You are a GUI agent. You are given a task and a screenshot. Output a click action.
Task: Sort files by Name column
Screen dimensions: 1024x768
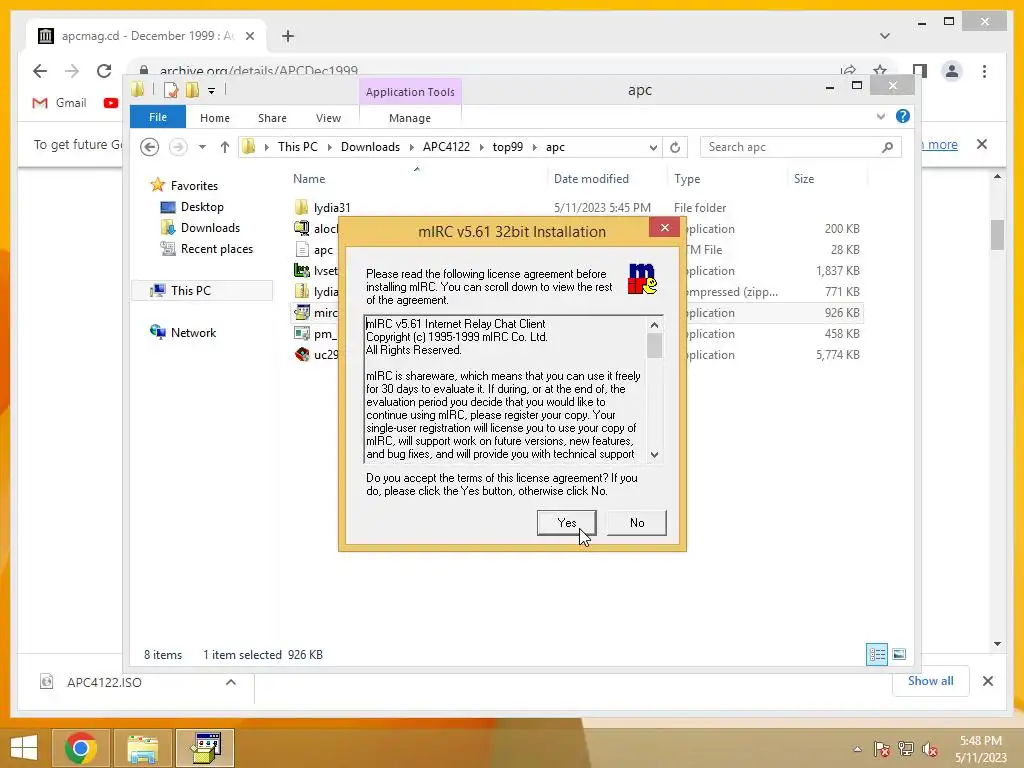pos(309,179)
